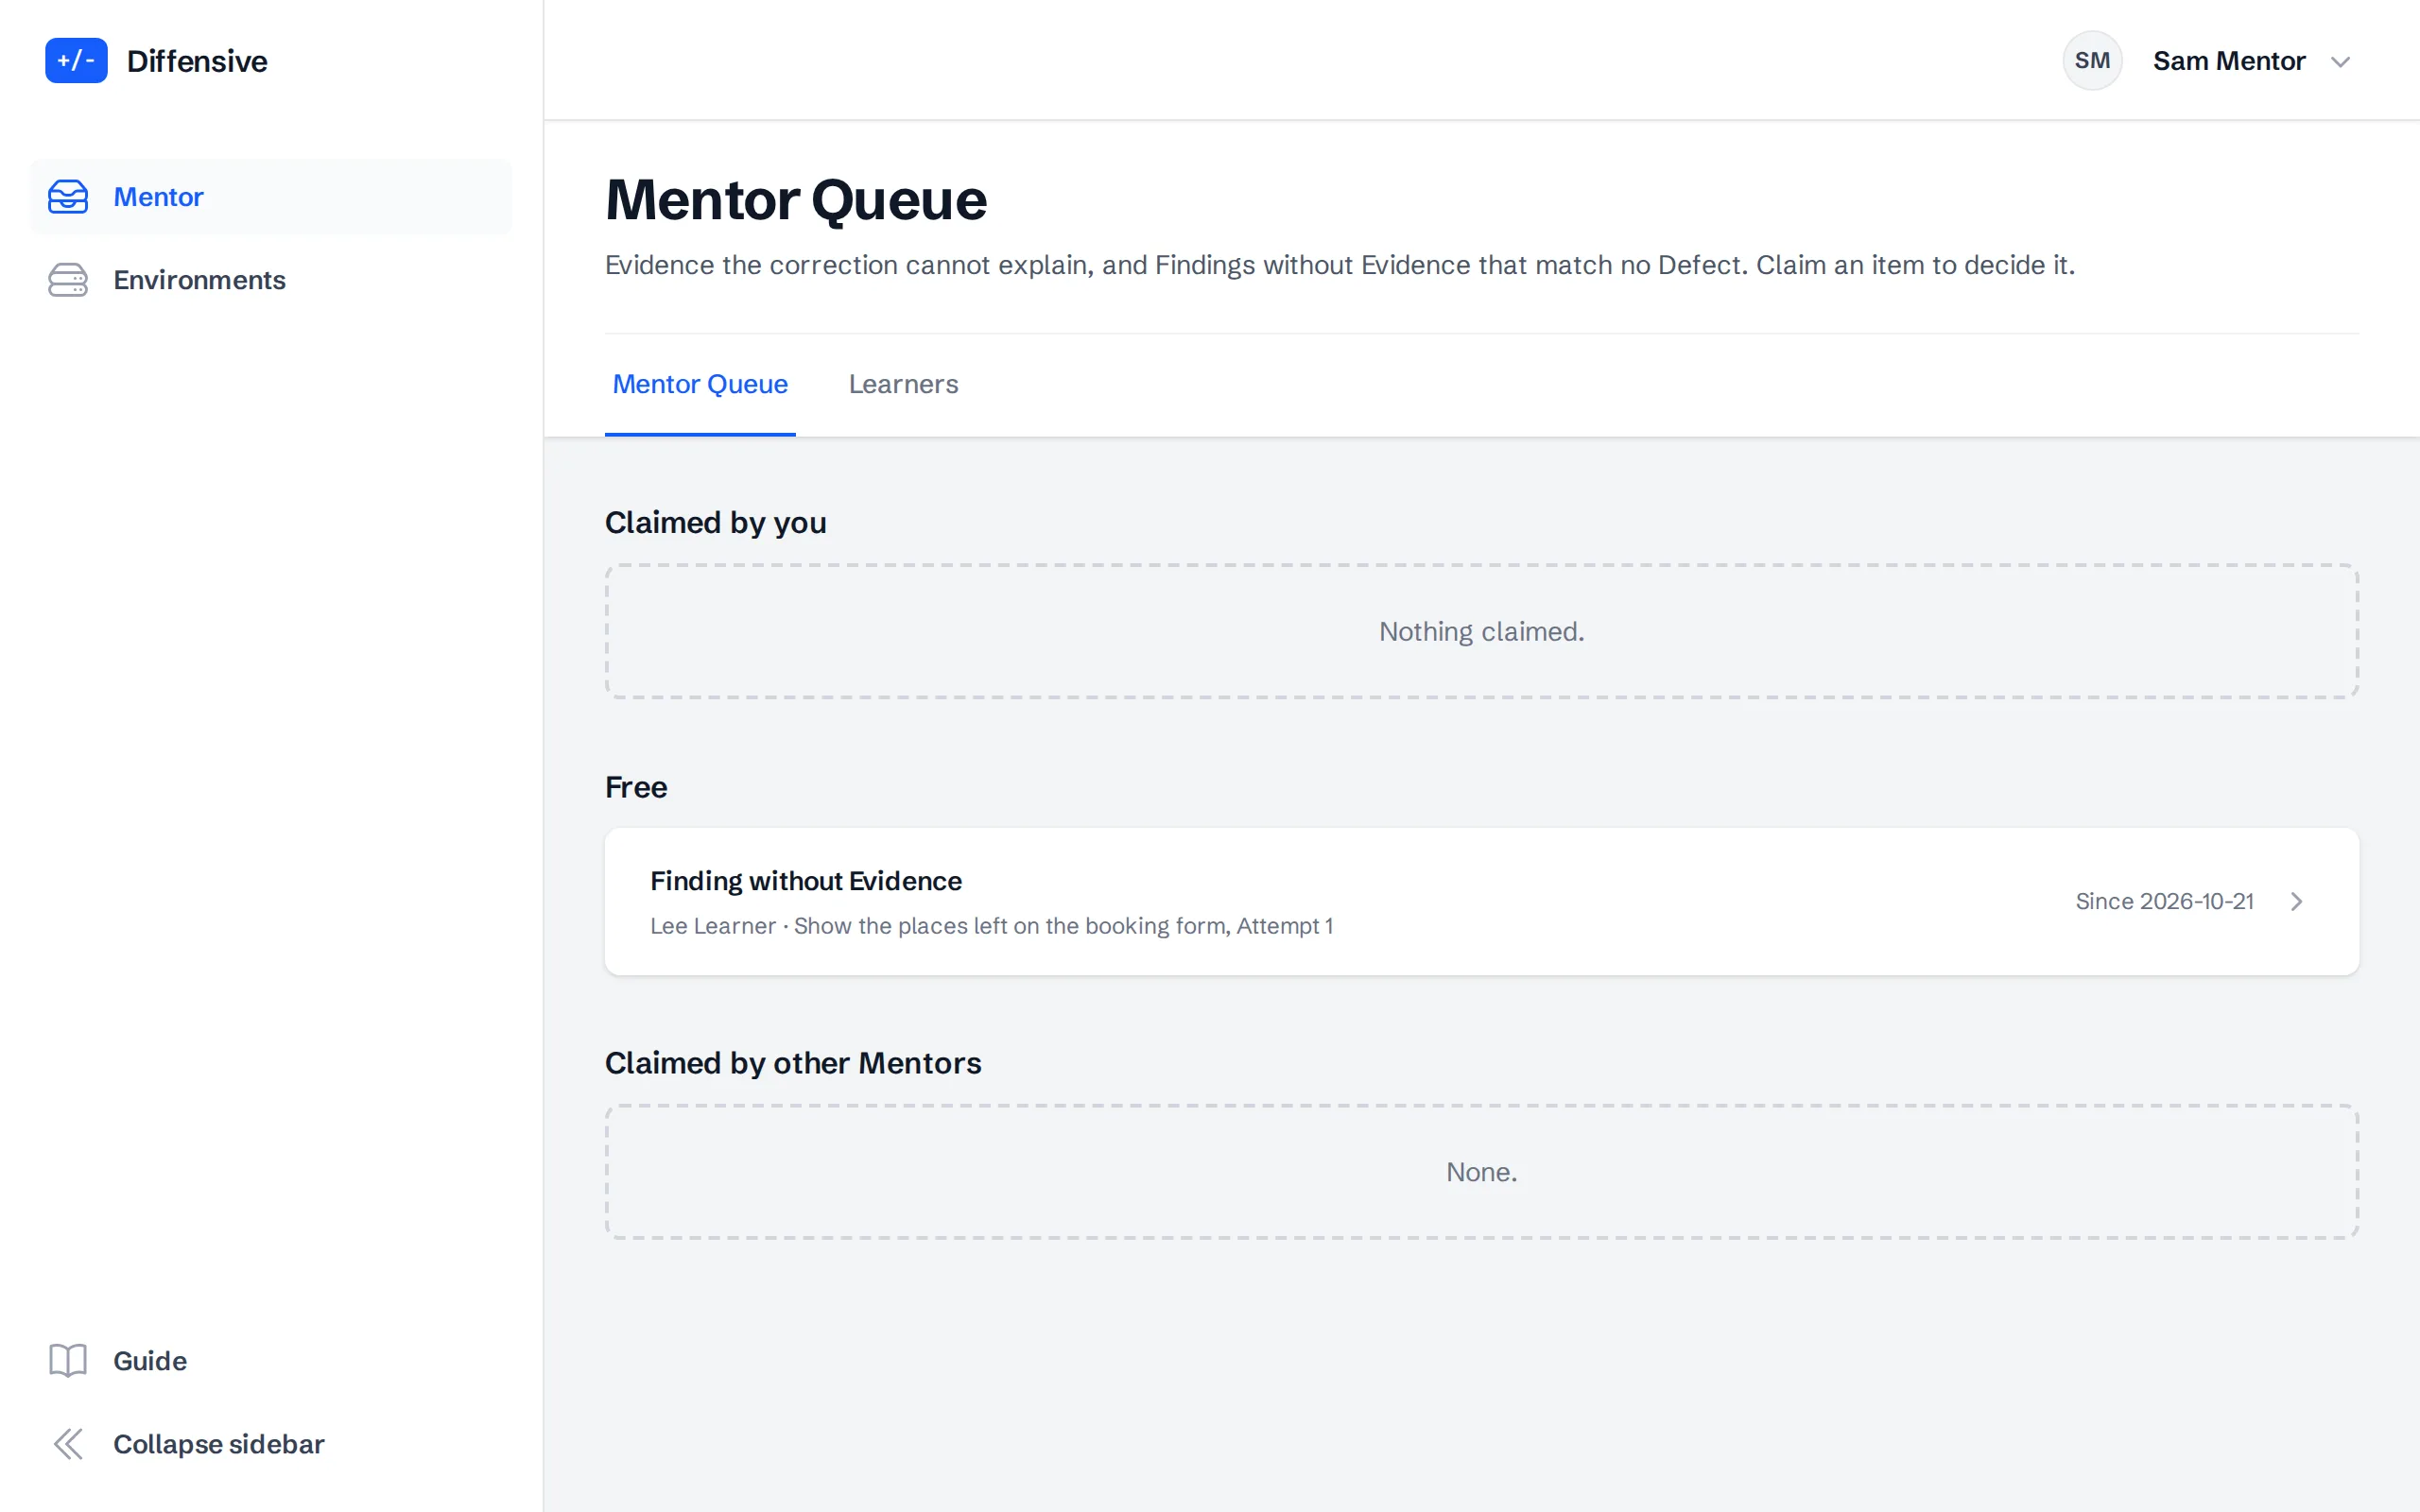The image size is (2420, 1512).
Task: Click the Lee Learner attempt description line
Action: tap(991, 926)
